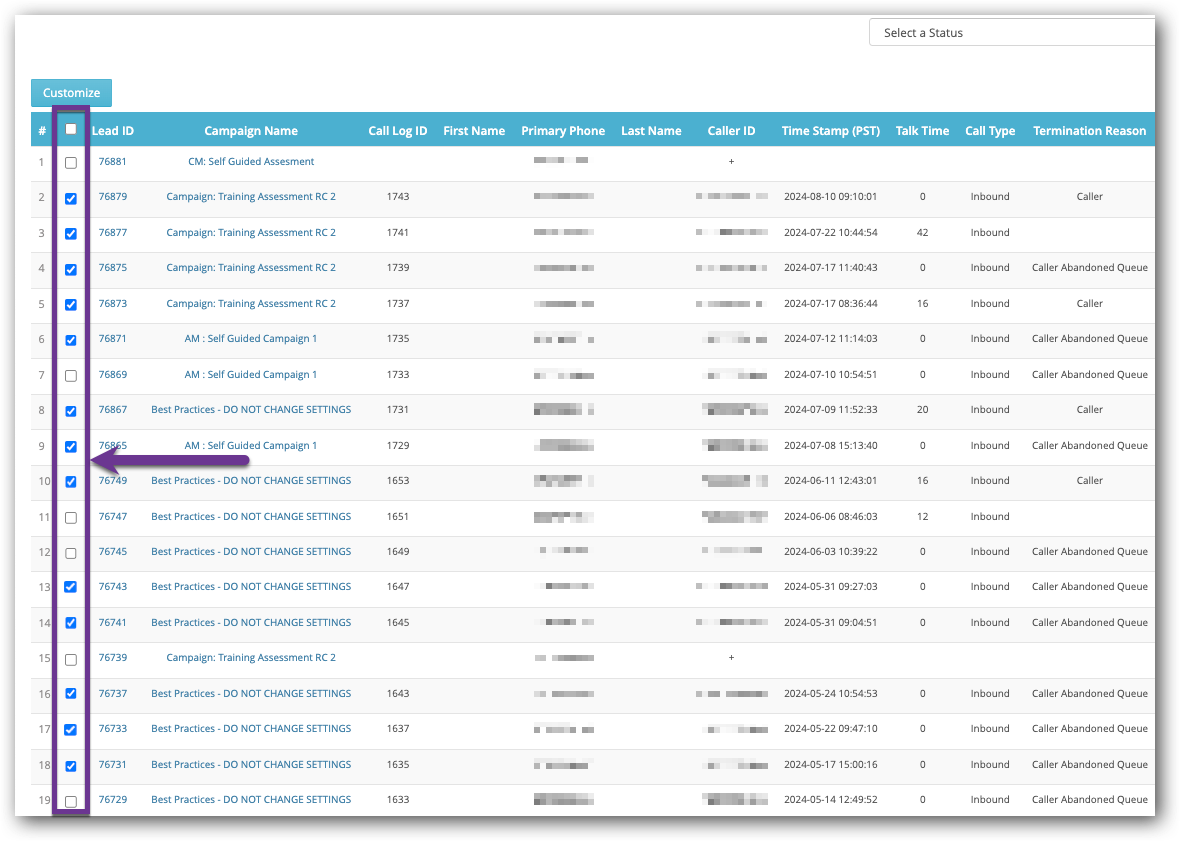Sort by Time Stamp (PST) column header
Image resolution: width=1180 pixels, height=841 pixels.
(831, 129)
